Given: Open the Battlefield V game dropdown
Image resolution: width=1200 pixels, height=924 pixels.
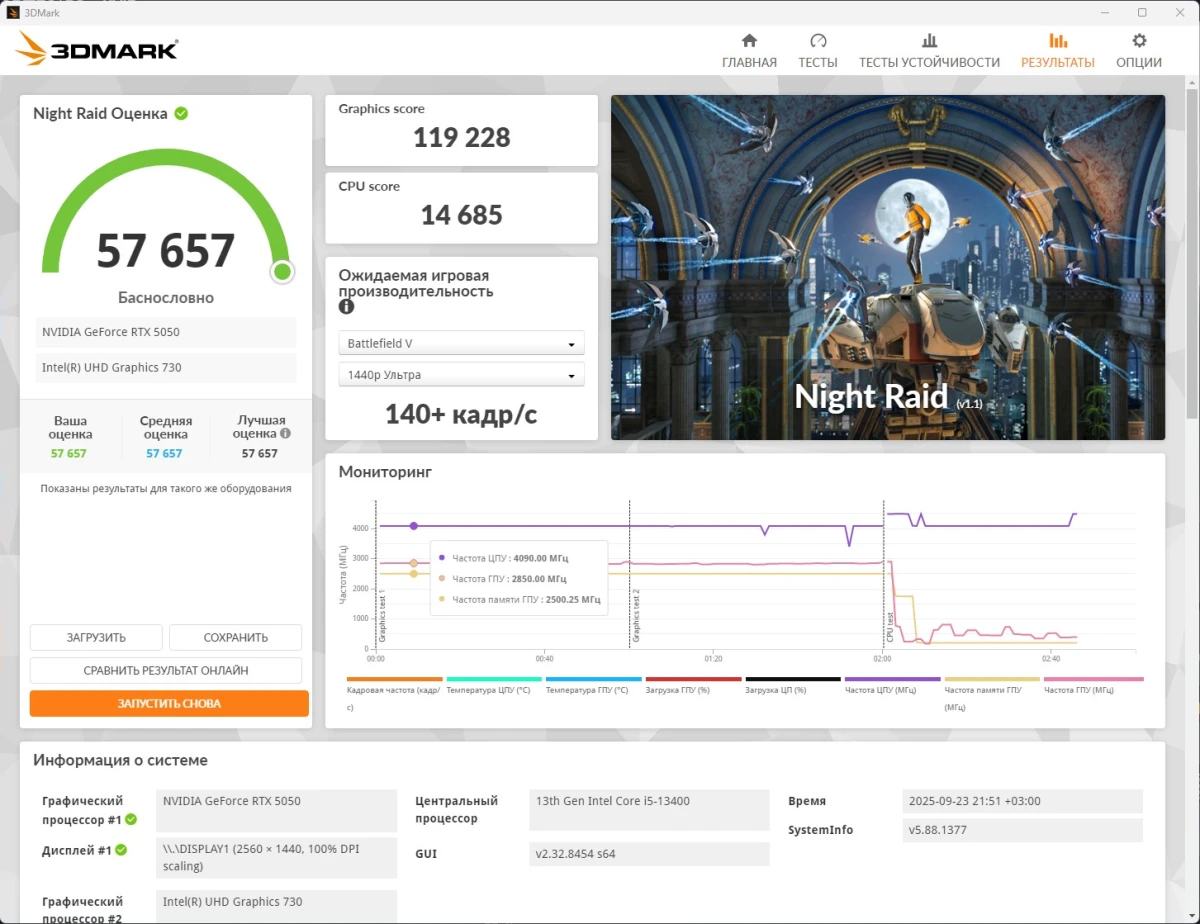Looking at the screenshot, I should coord(461,342).
